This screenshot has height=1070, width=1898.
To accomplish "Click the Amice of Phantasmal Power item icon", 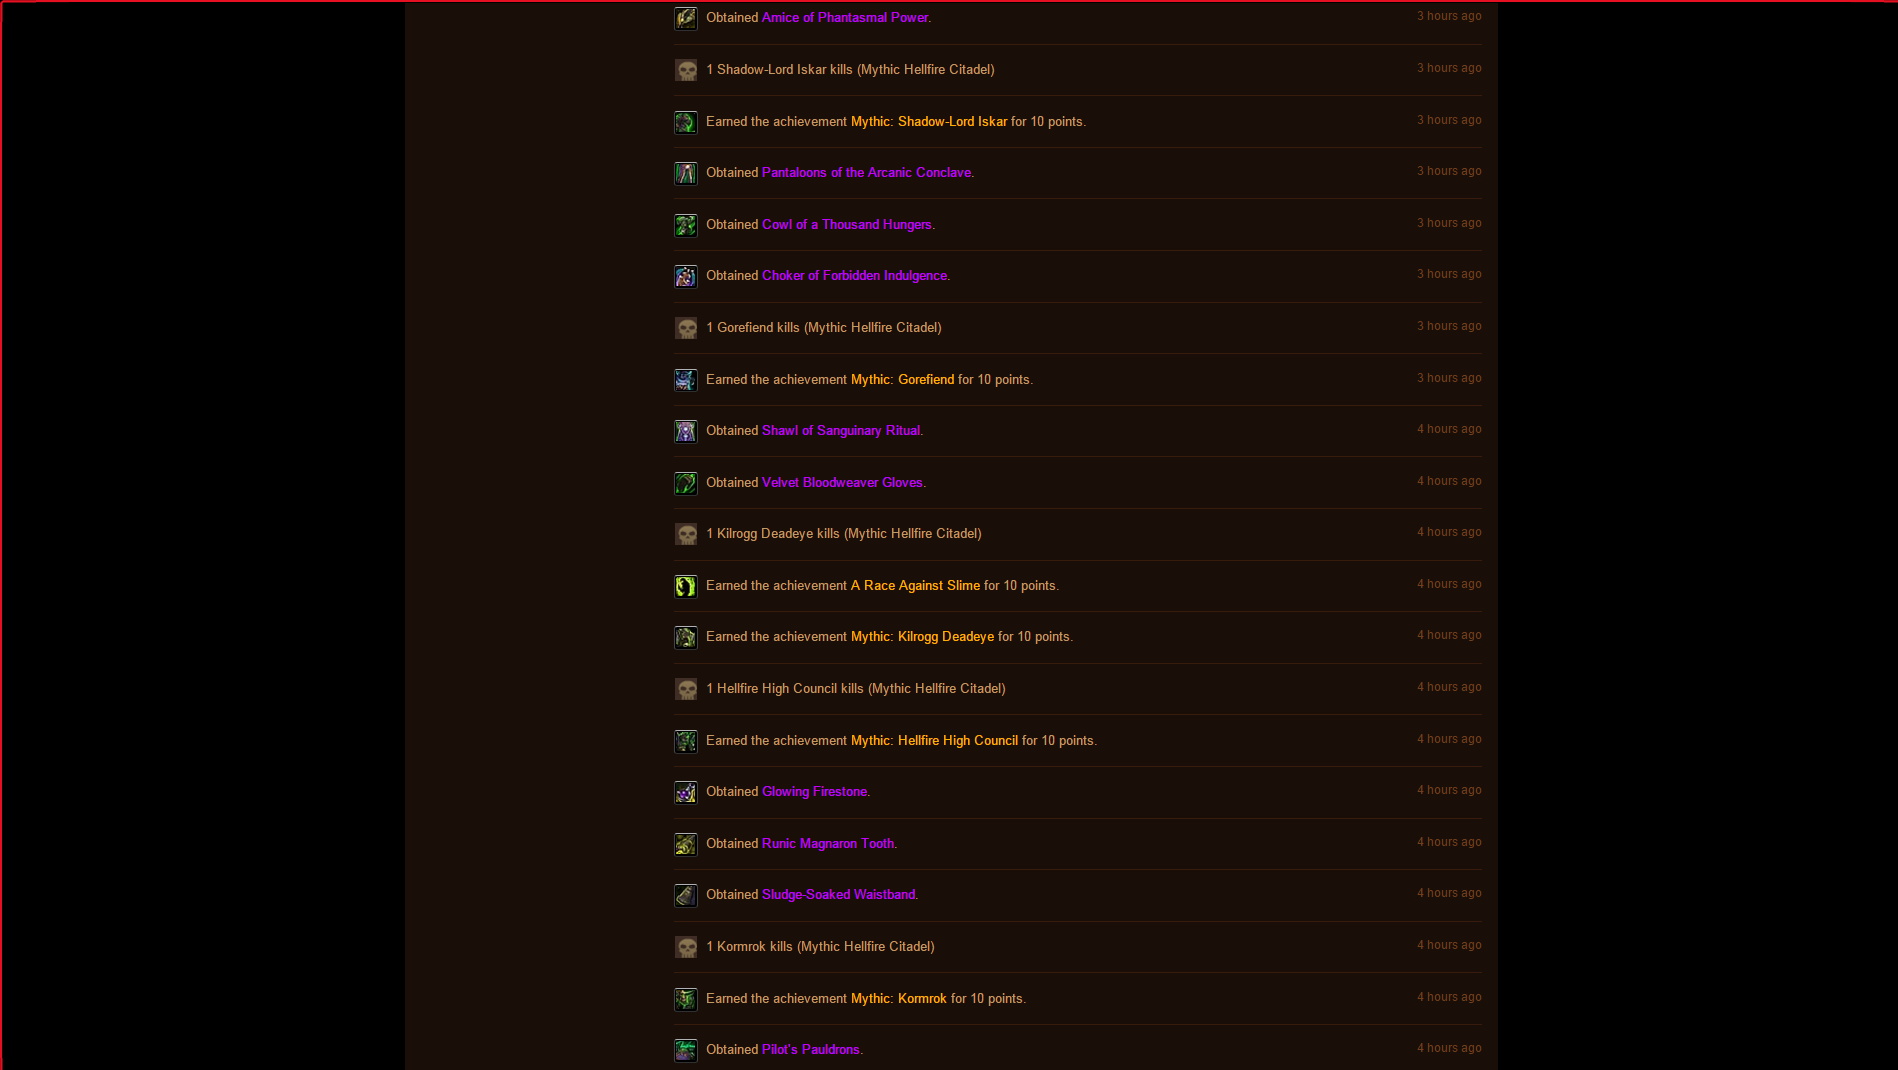I will [x=686, y=18].
